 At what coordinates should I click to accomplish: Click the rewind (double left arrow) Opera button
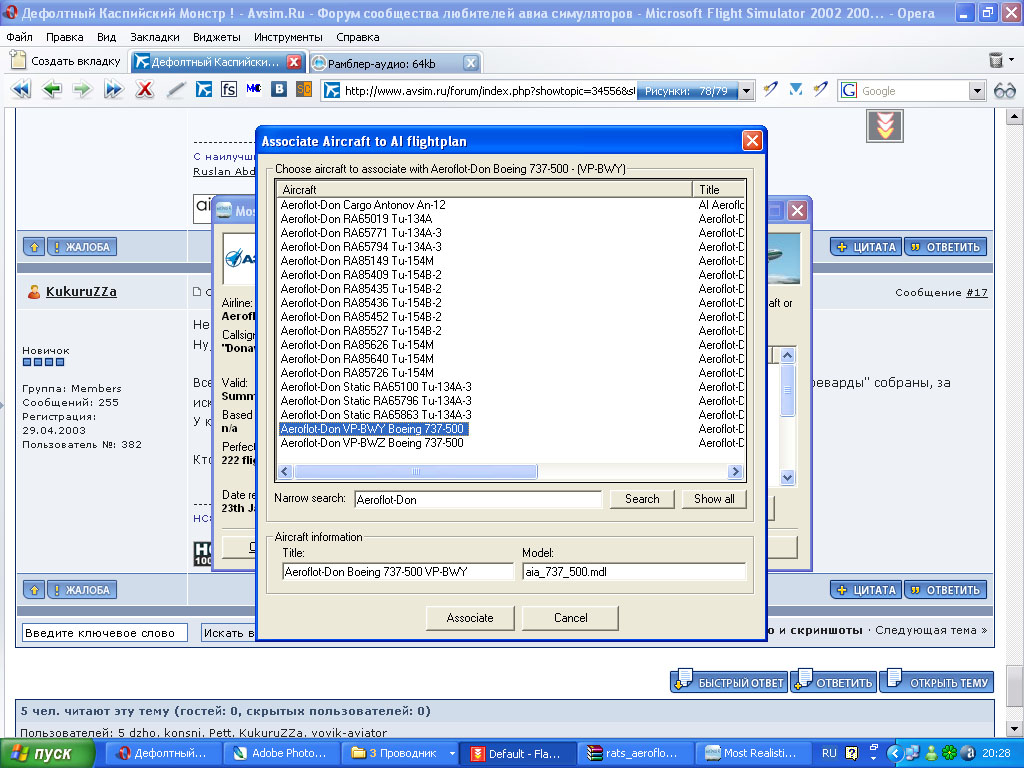21,89
